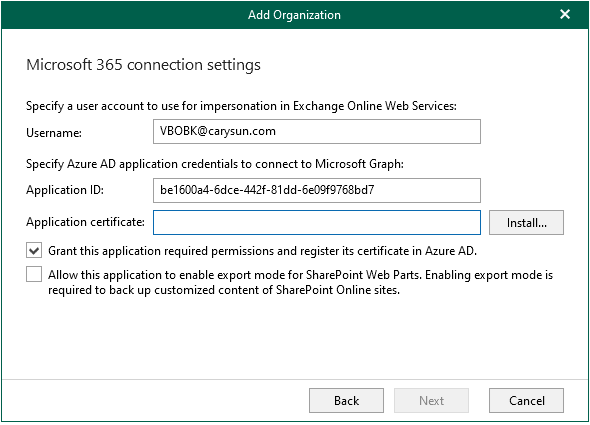
Task: Select the Application certificate field
Action: (316, 222)
